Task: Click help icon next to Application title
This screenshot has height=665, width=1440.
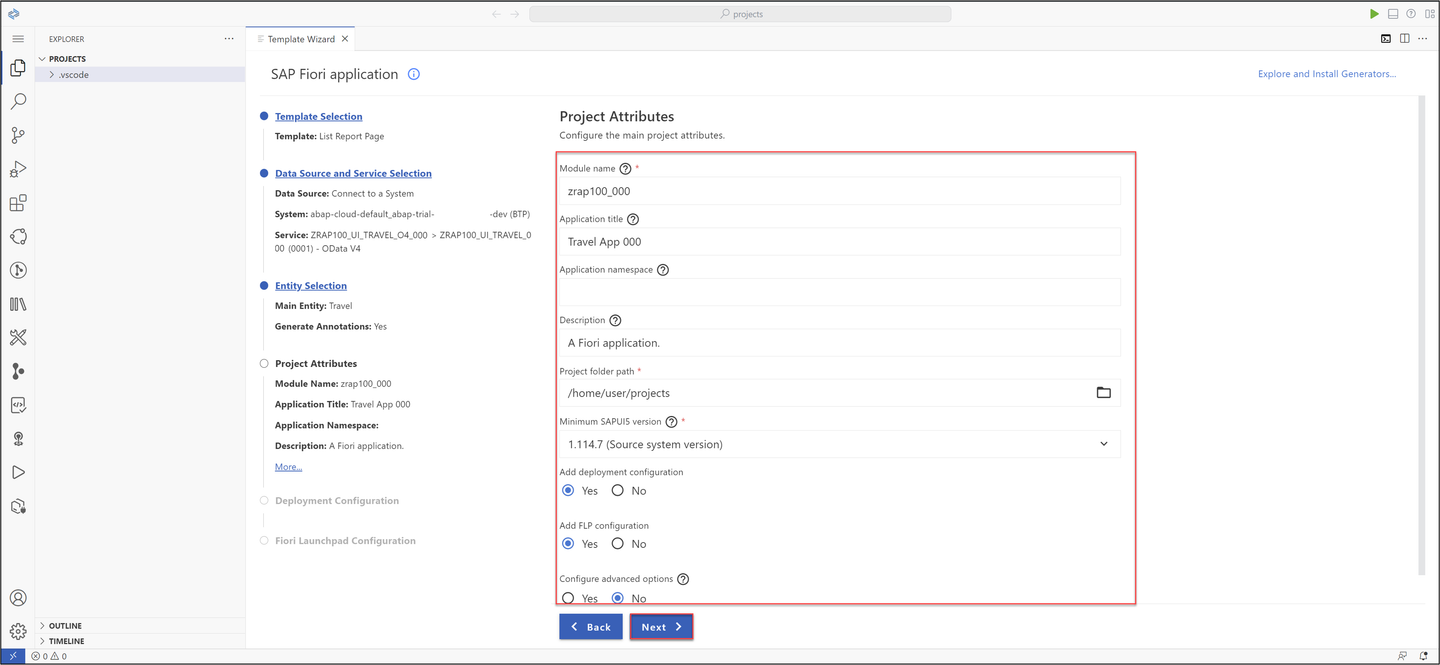Action: (x=633, y=219)
